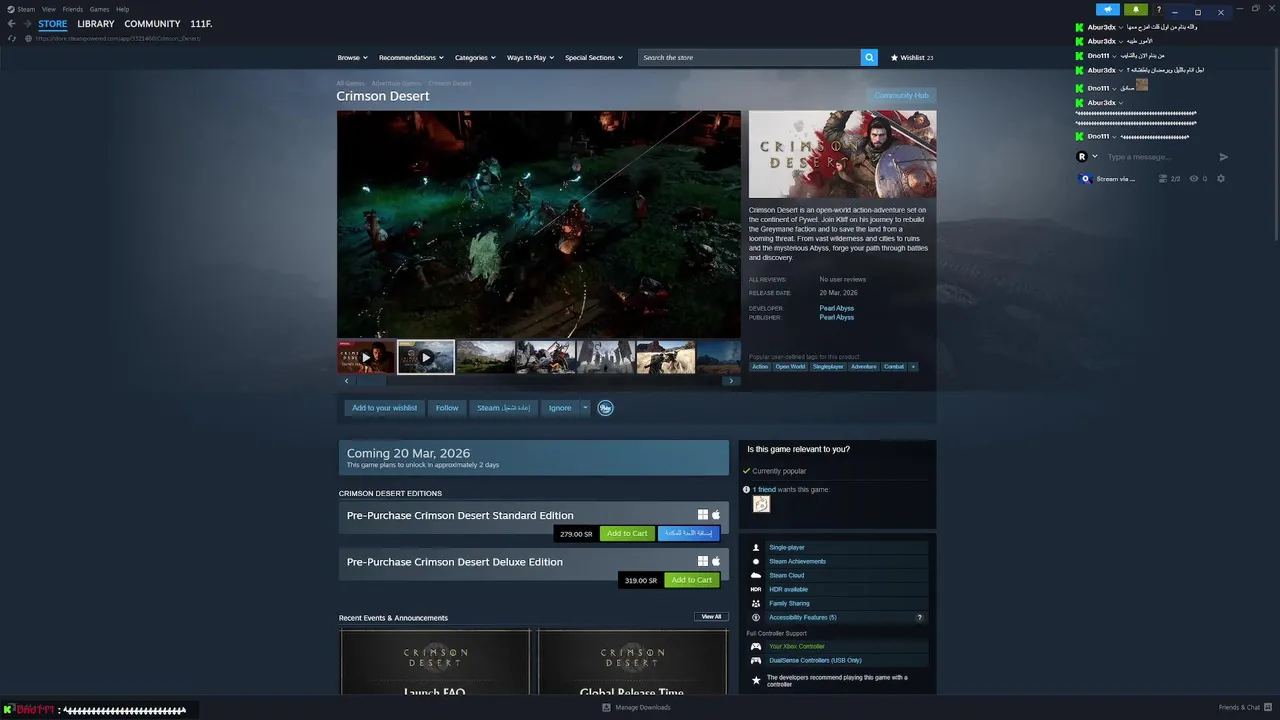Open the Friends menu
The width and height of the screenshot is (1280, 720).
point(73,9)
